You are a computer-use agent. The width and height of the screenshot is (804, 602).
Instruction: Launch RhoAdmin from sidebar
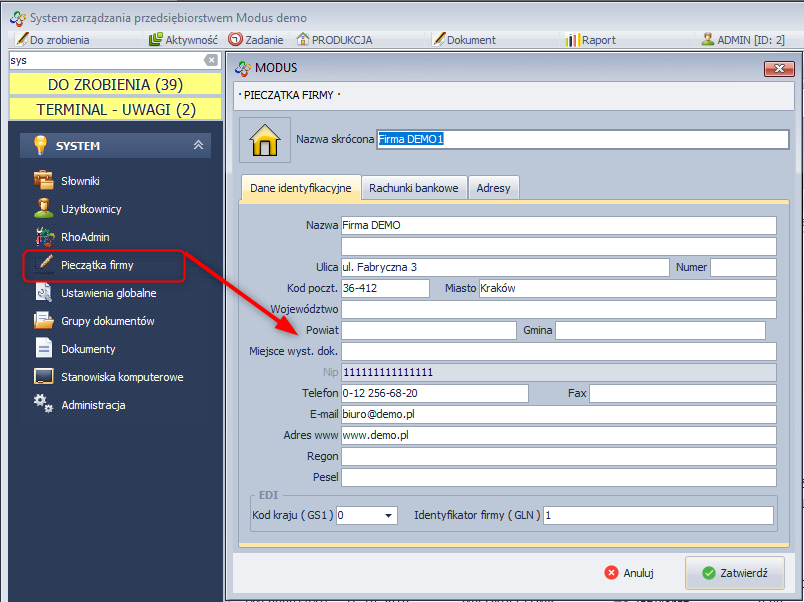[x=84, y=237]
